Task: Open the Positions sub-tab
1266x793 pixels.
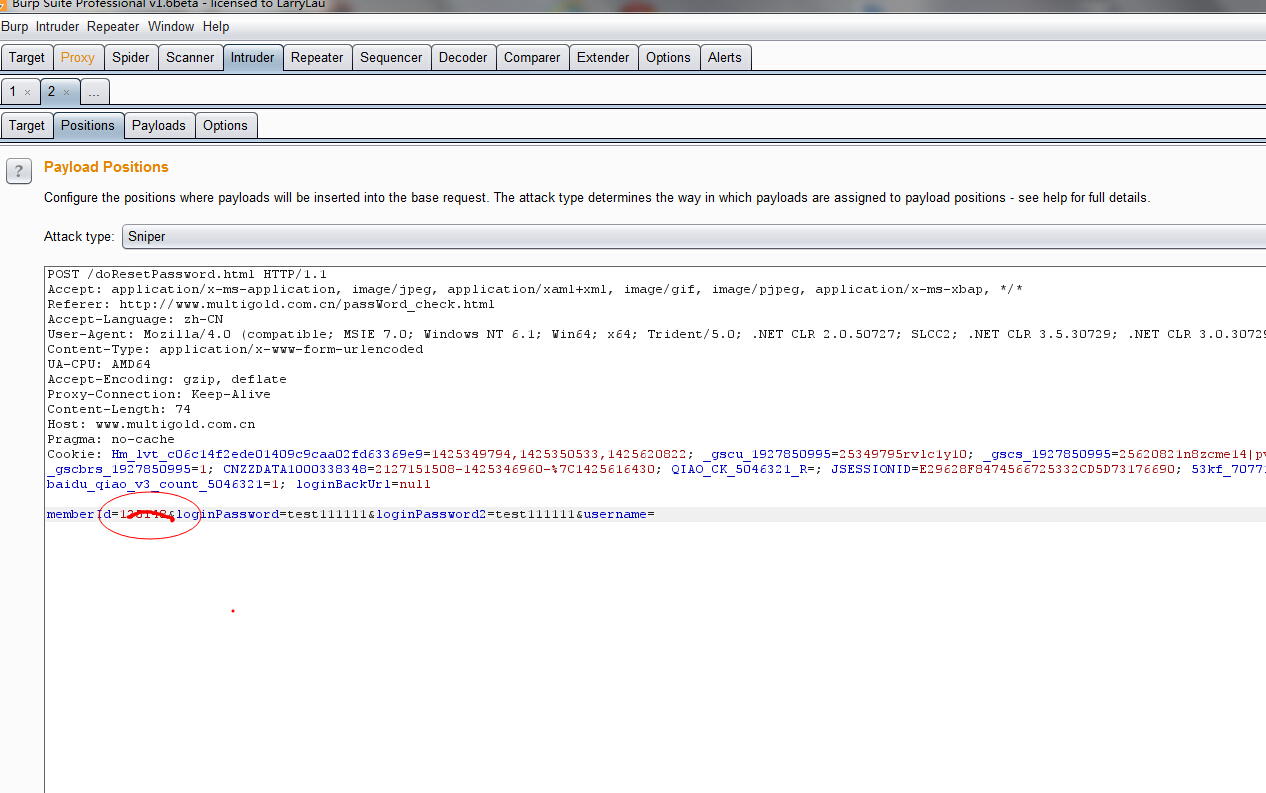Action: coord(88,126)
